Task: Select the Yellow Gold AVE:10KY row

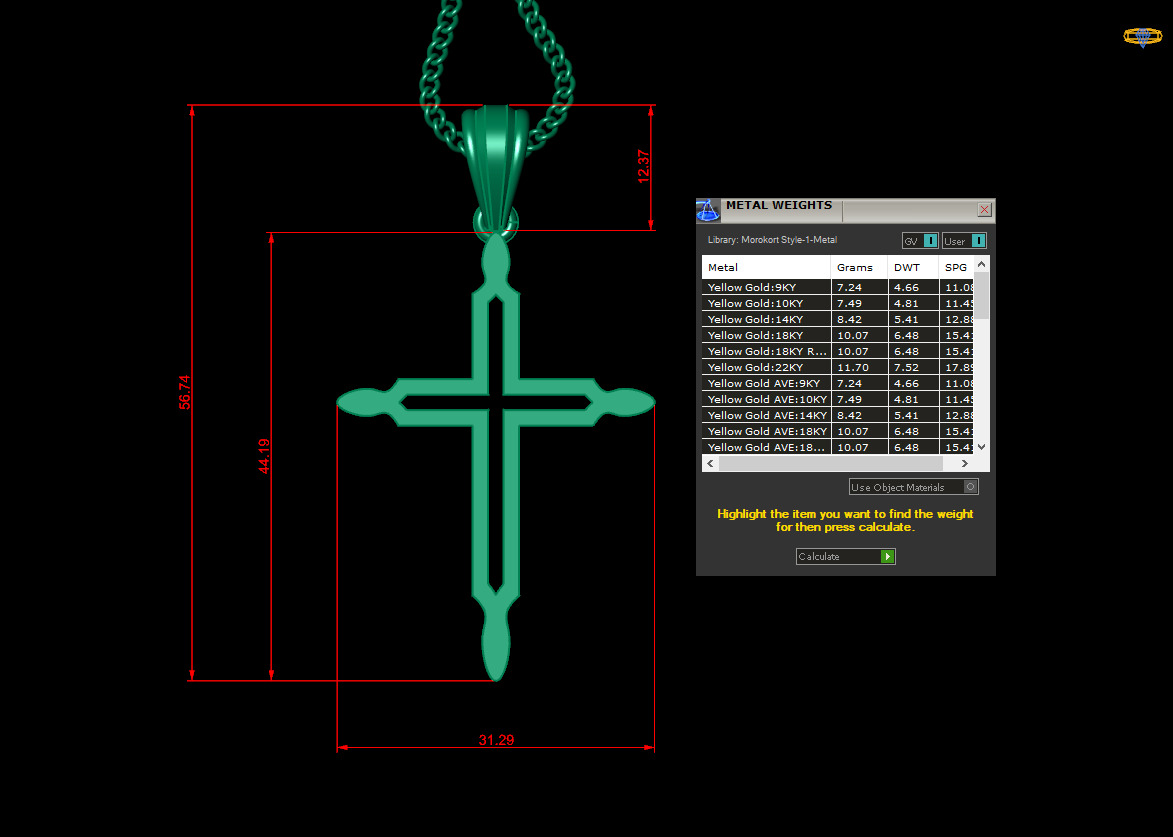Action: click(x=838, y=399)
